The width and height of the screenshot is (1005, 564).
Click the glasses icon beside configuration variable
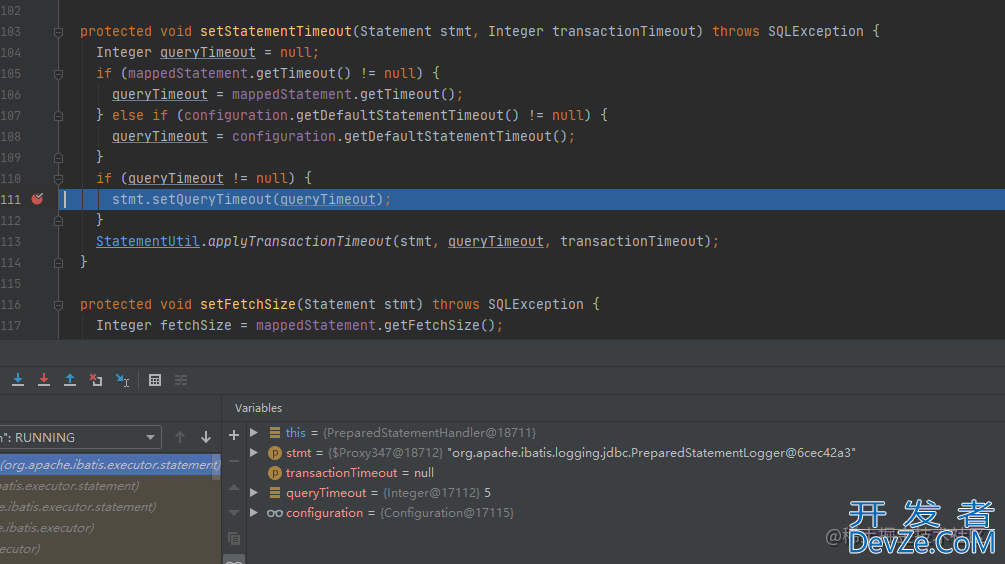coord(274,513)
